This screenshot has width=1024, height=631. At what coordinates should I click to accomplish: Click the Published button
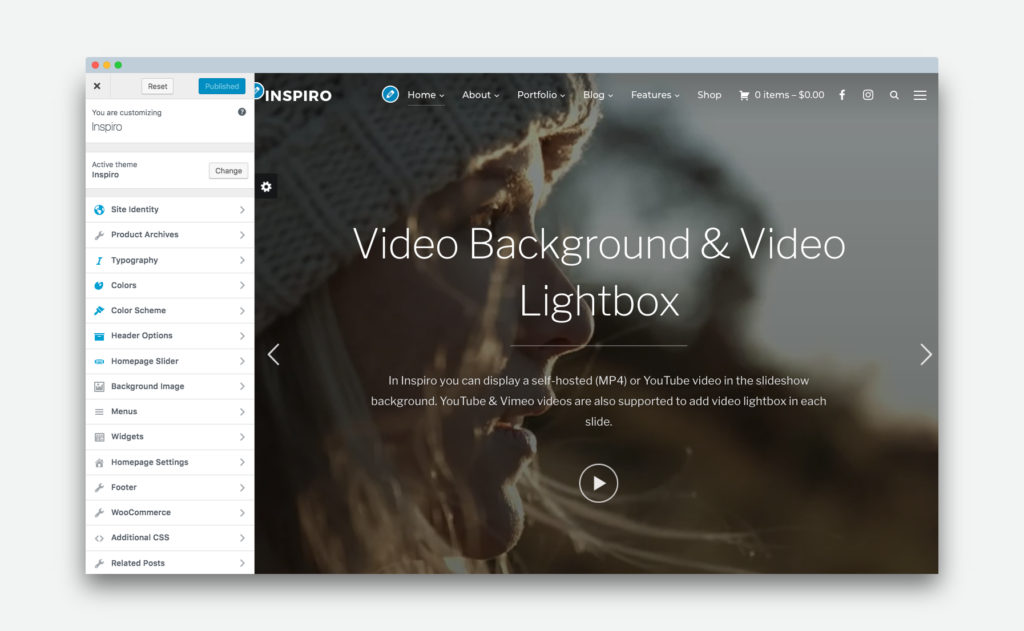[222, 86]
